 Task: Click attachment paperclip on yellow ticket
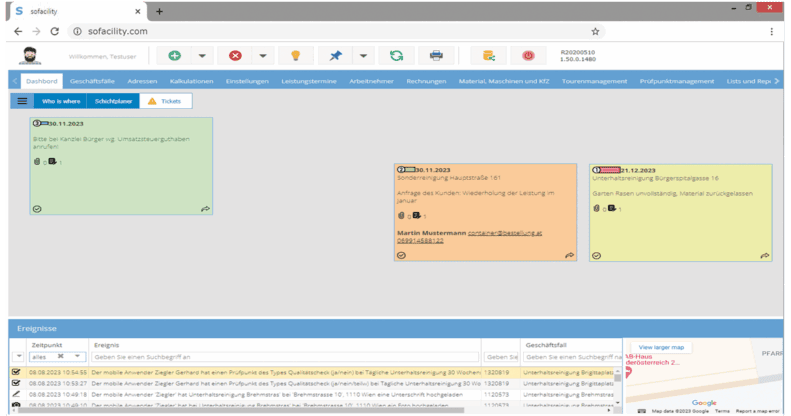[x=596, y=208]
